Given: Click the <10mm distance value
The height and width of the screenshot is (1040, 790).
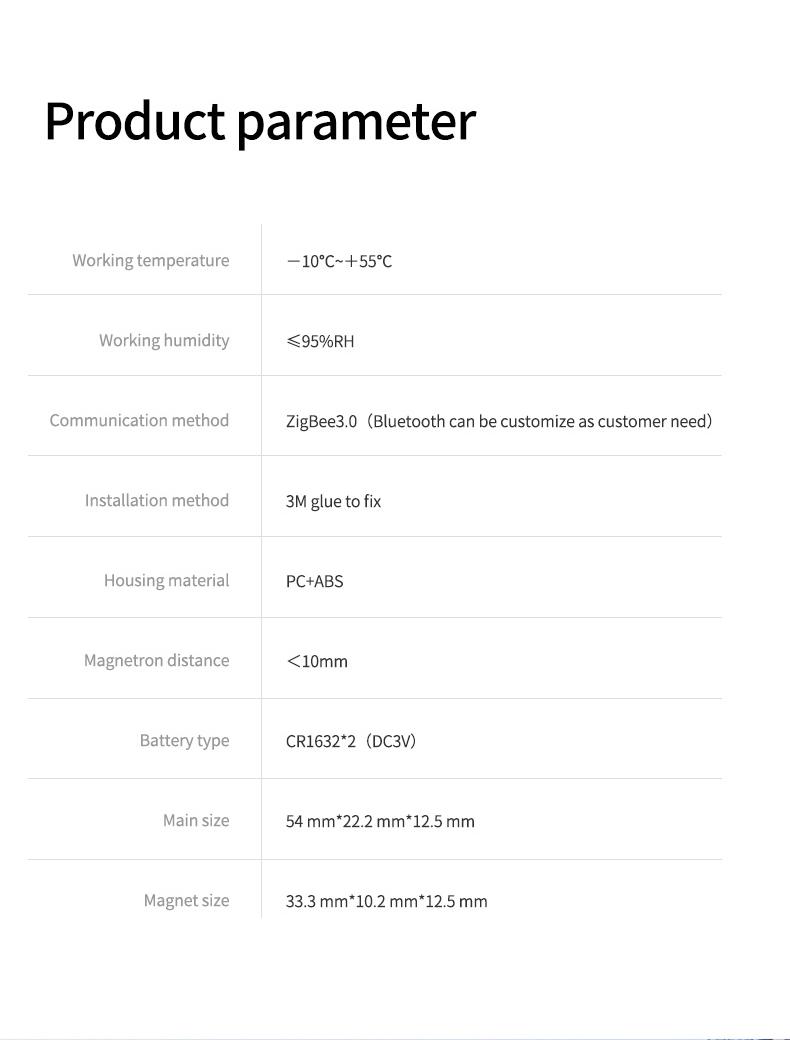Looking at the screenshot, I should point(317,661).
